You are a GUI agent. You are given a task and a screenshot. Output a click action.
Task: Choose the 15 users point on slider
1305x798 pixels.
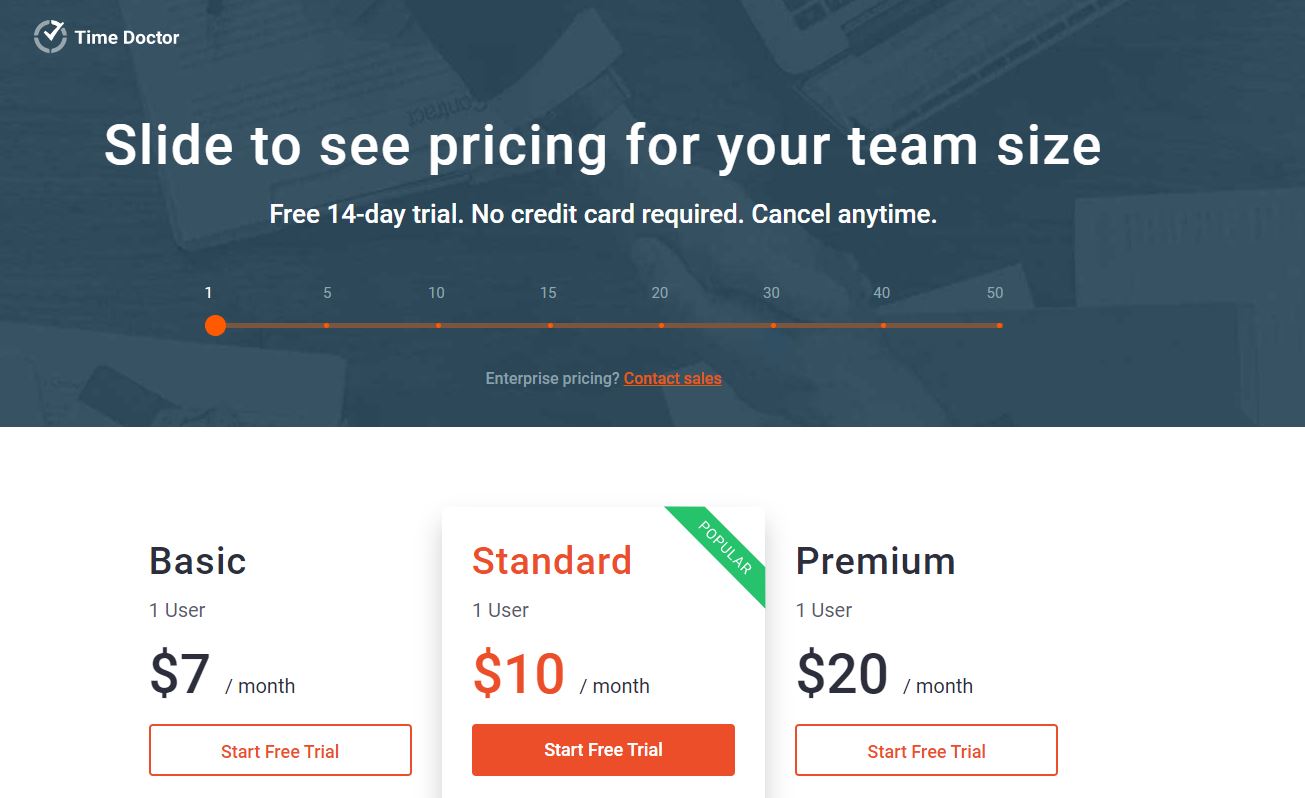tap(550, 325)
